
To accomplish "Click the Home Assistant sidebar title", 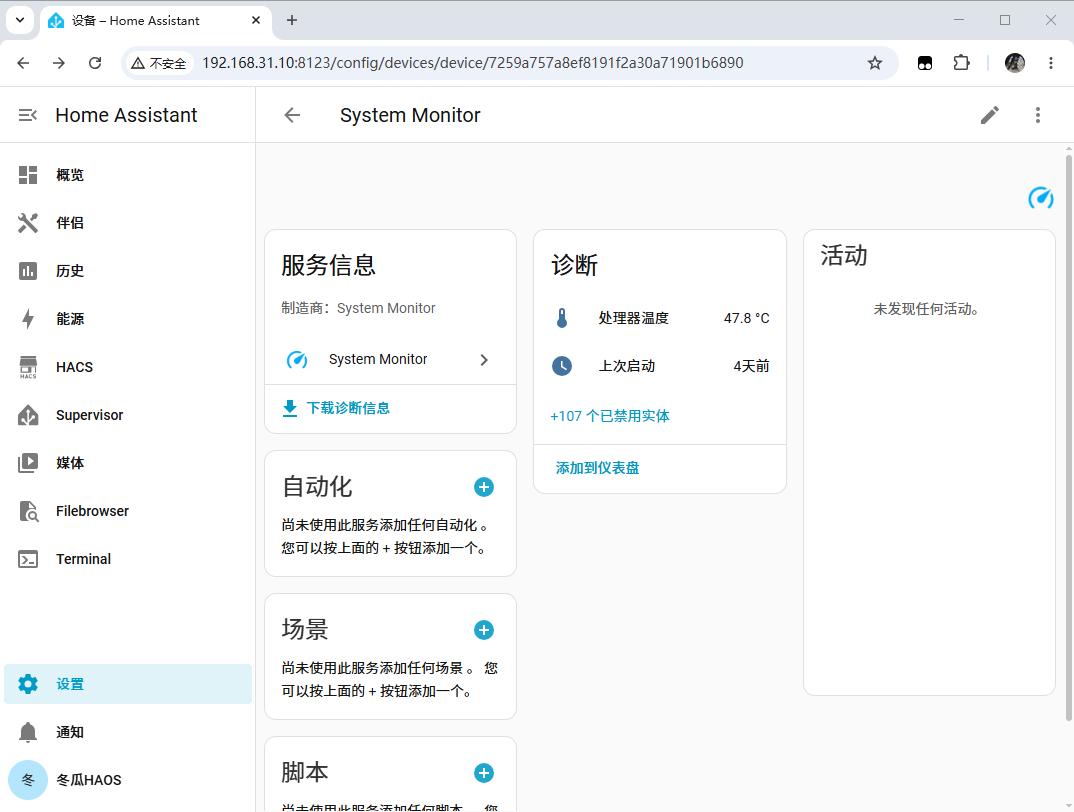I will tap(126, 115).
